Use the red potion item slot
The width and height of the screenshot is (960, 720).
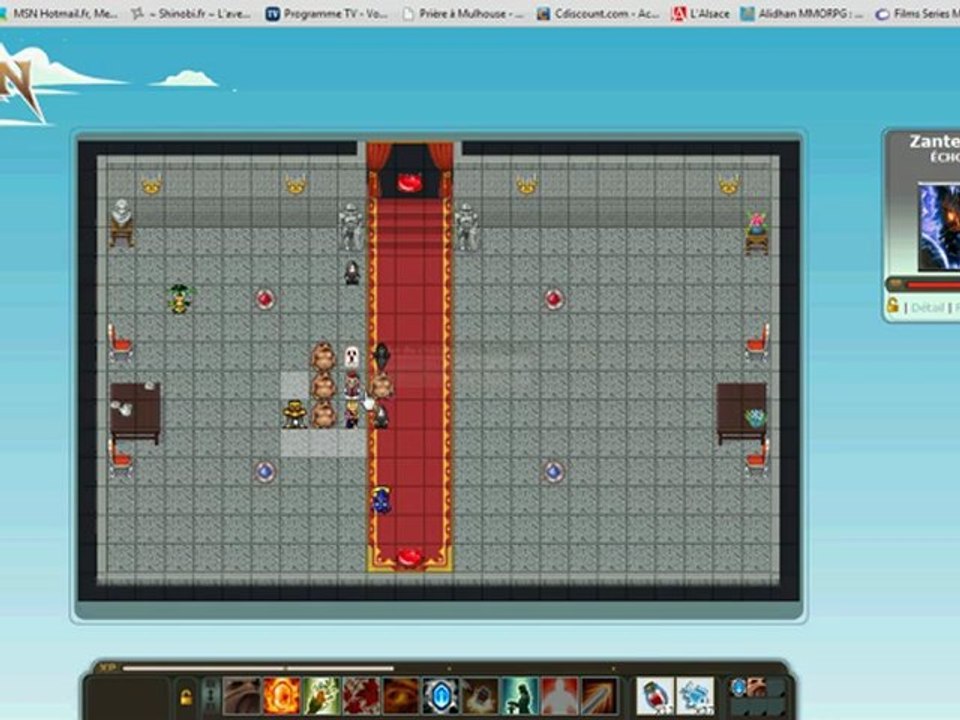click(x=655, y=696)
